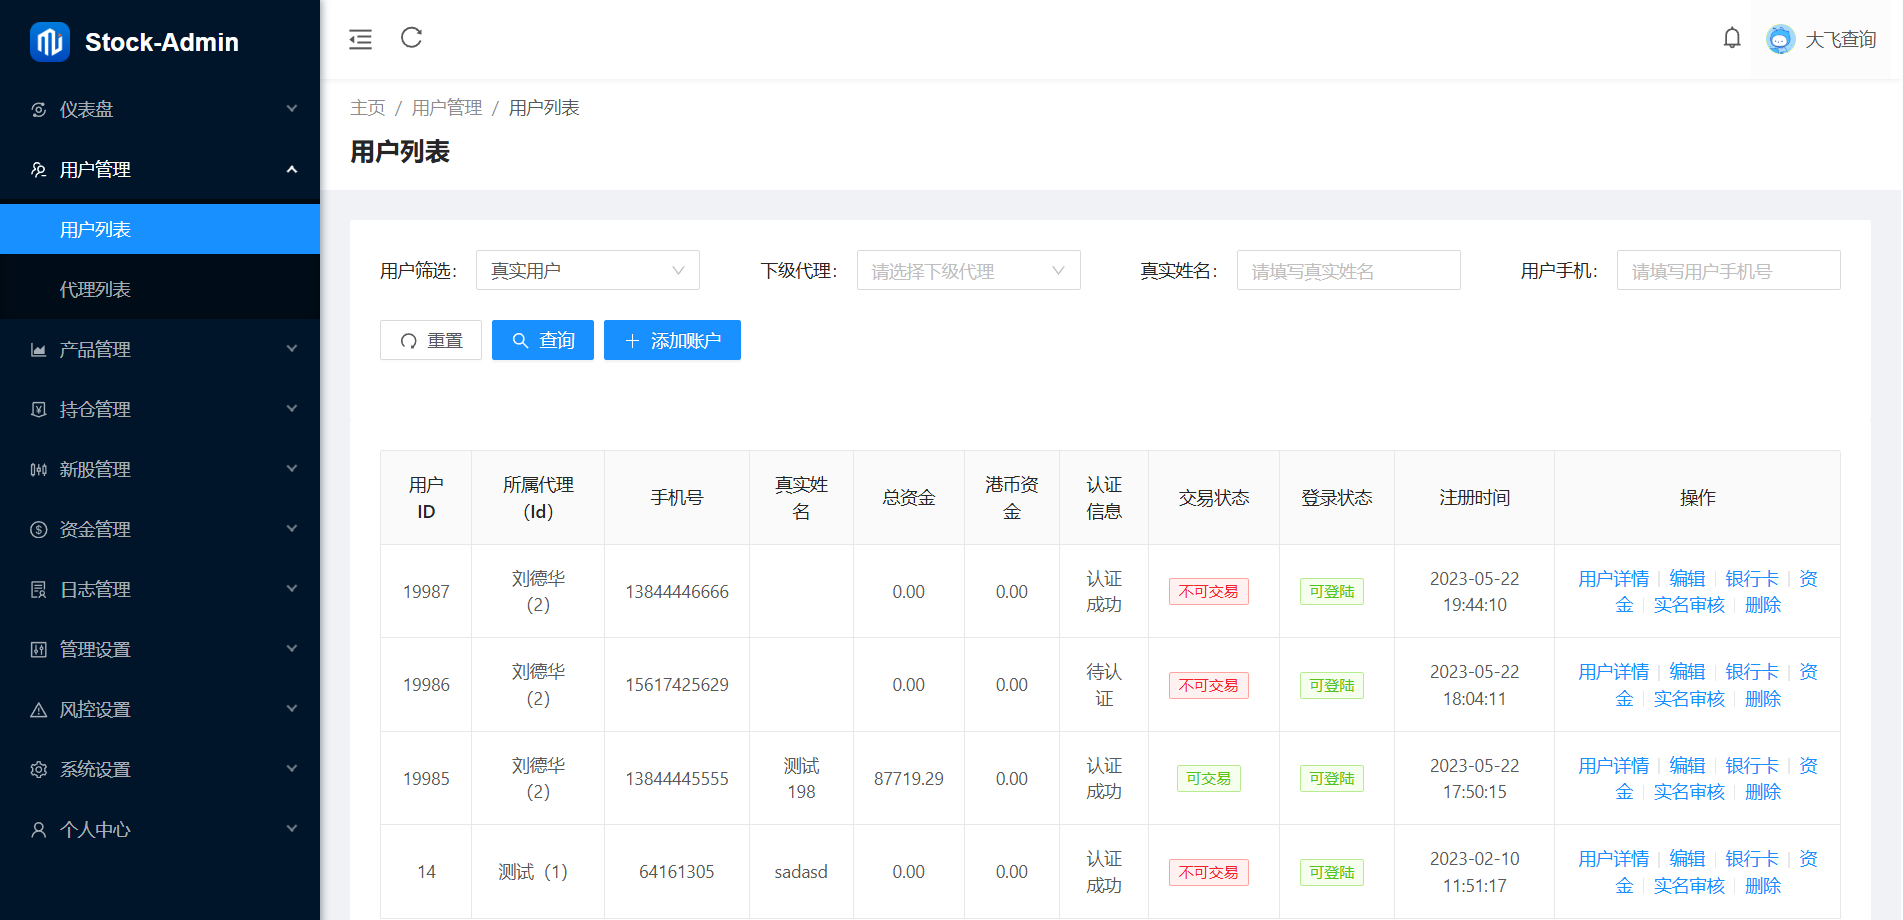
Task: Click the Stock-Admin logo icon
Action: (x=50, y=42)
